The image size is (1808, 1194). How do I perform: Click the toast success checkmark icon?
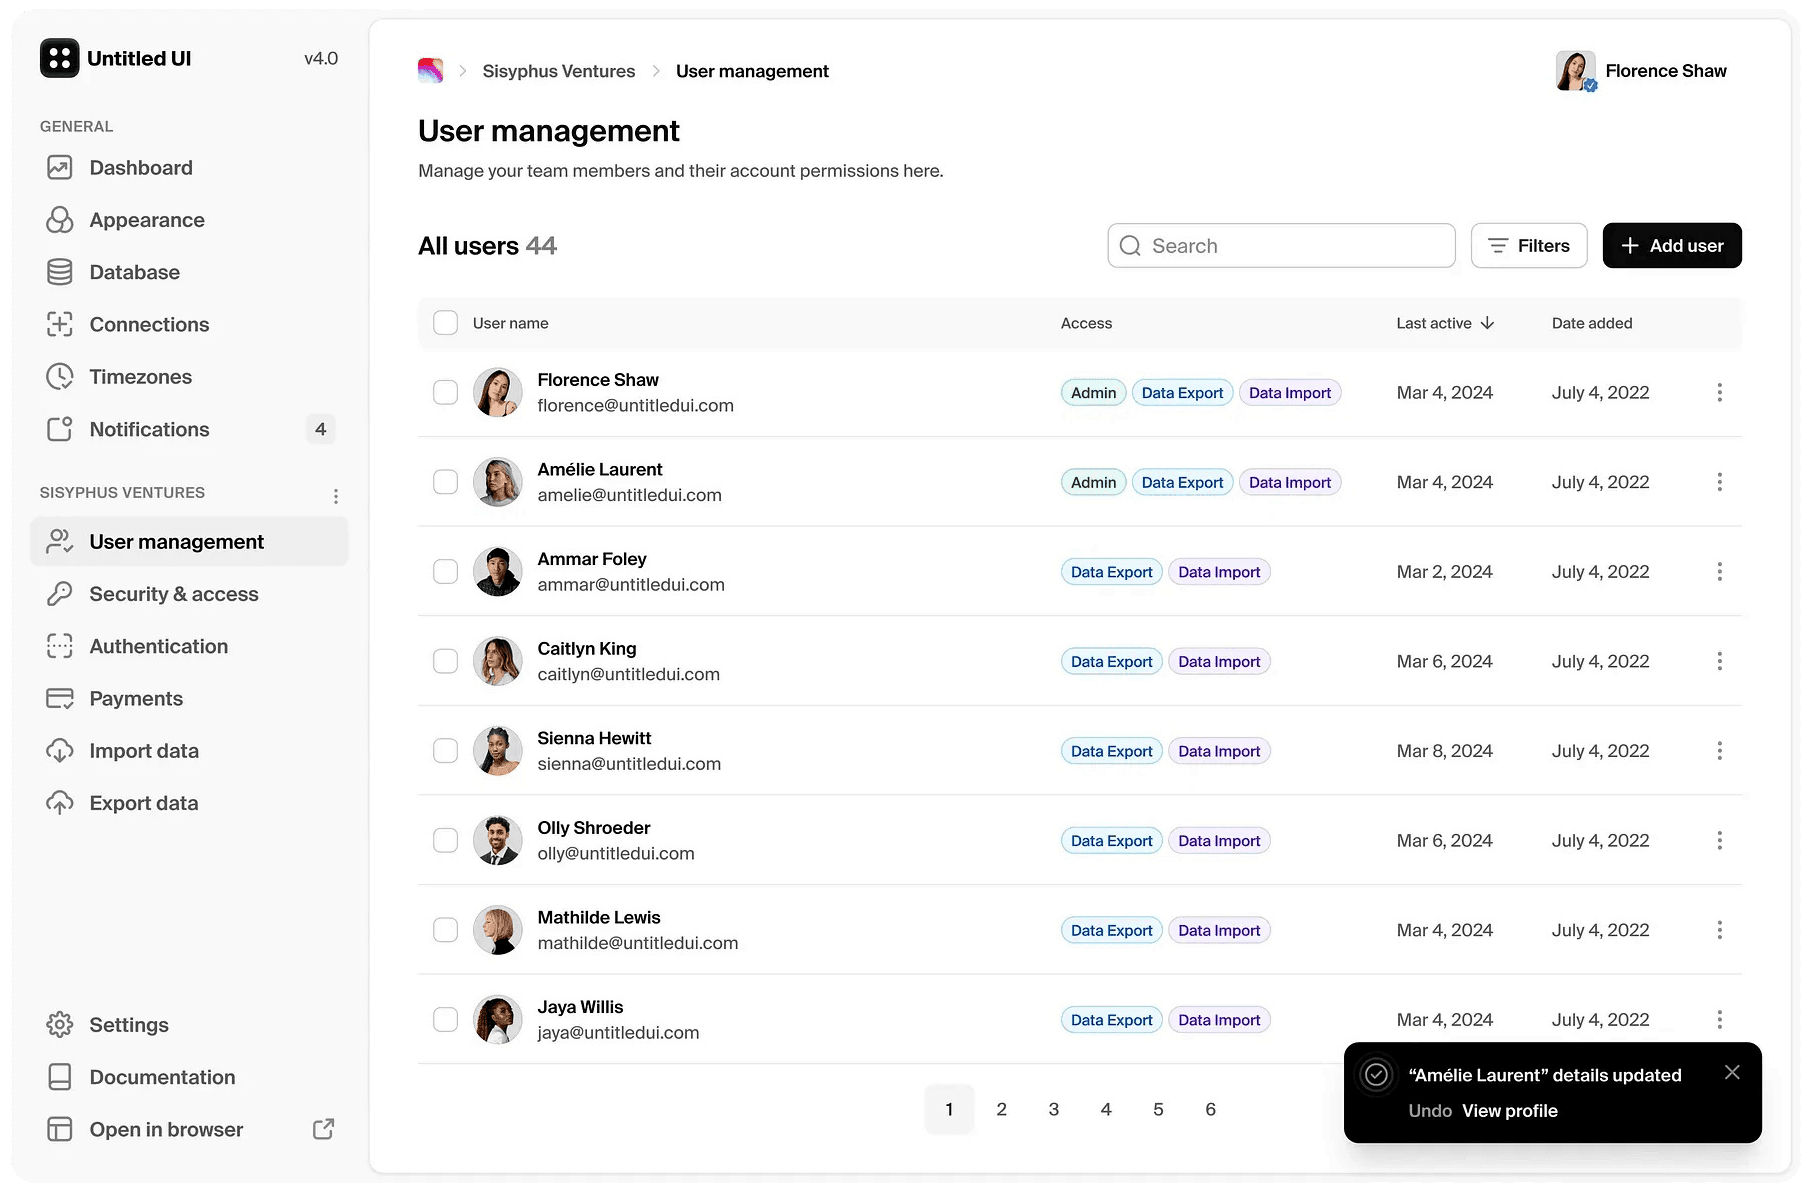click(1376, 1074)
